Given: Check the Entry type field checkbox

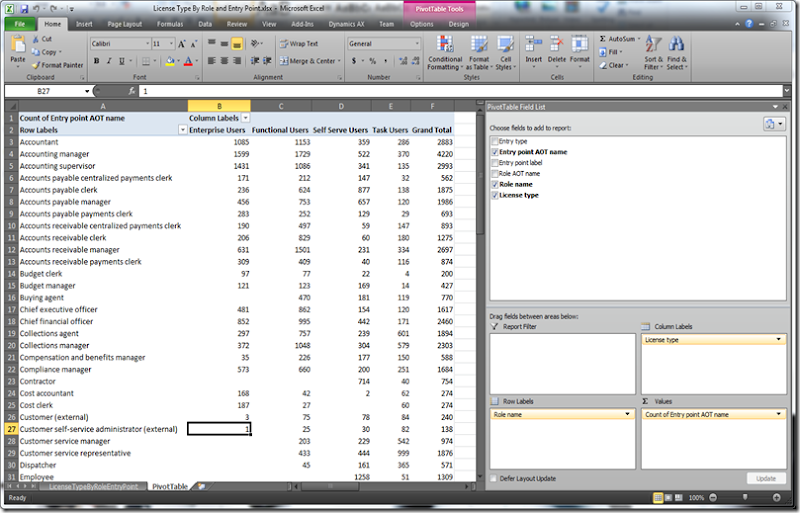Looking at the screenshot, I should pos(495,142).
